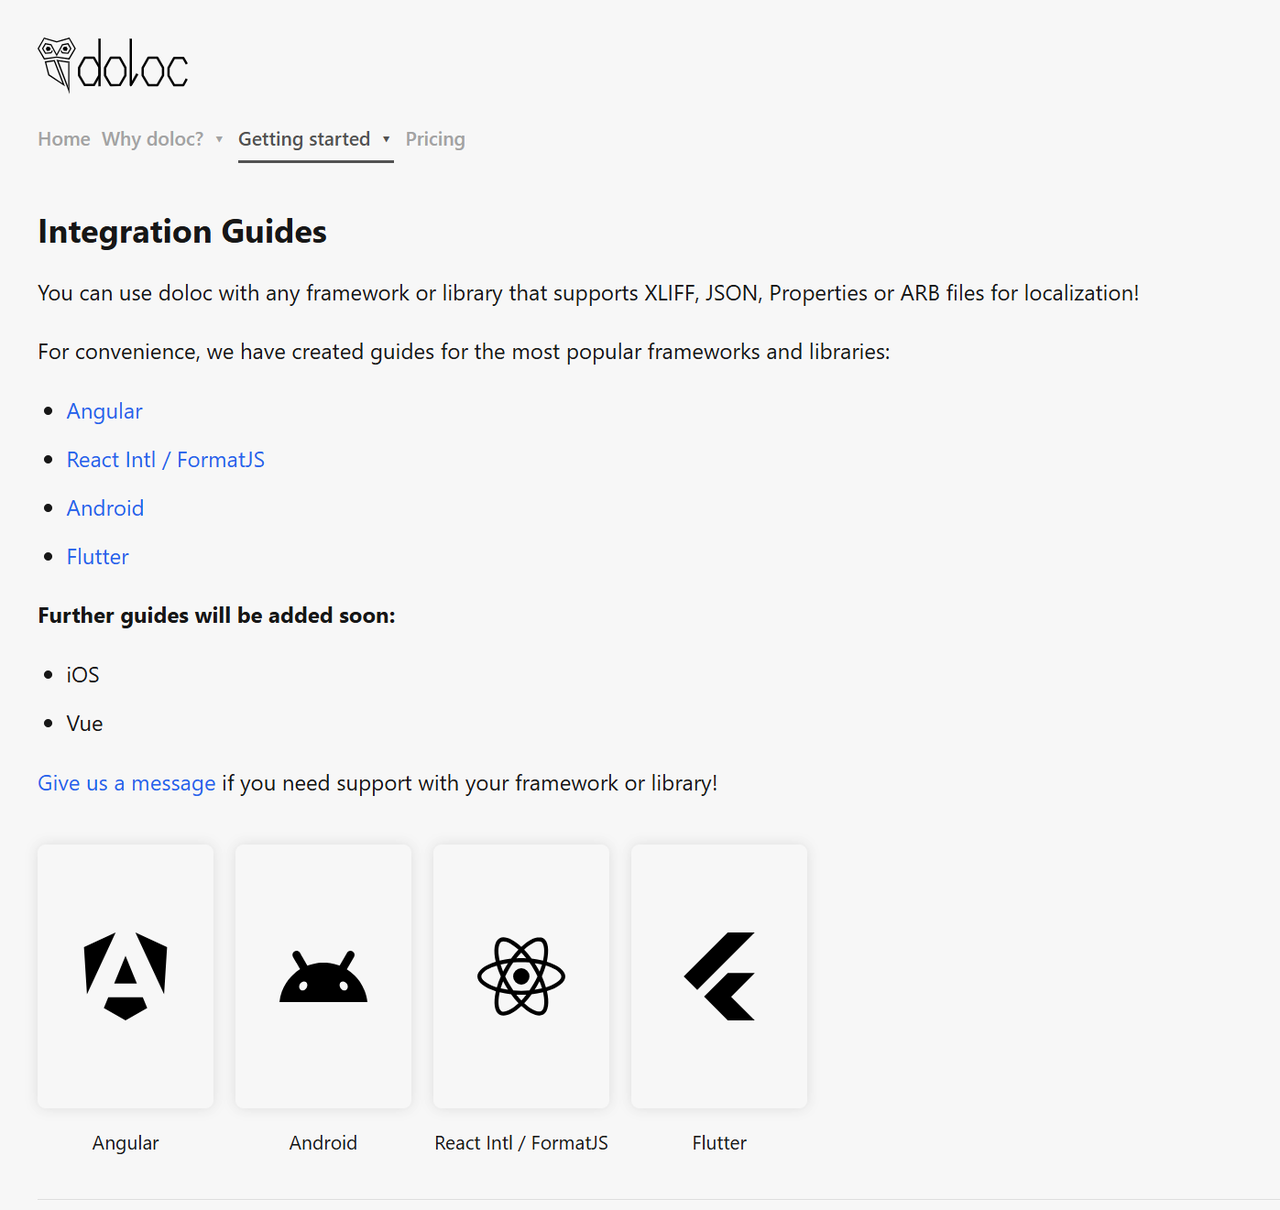Open the Pricing page
1280x1210 pixels.
434,139
